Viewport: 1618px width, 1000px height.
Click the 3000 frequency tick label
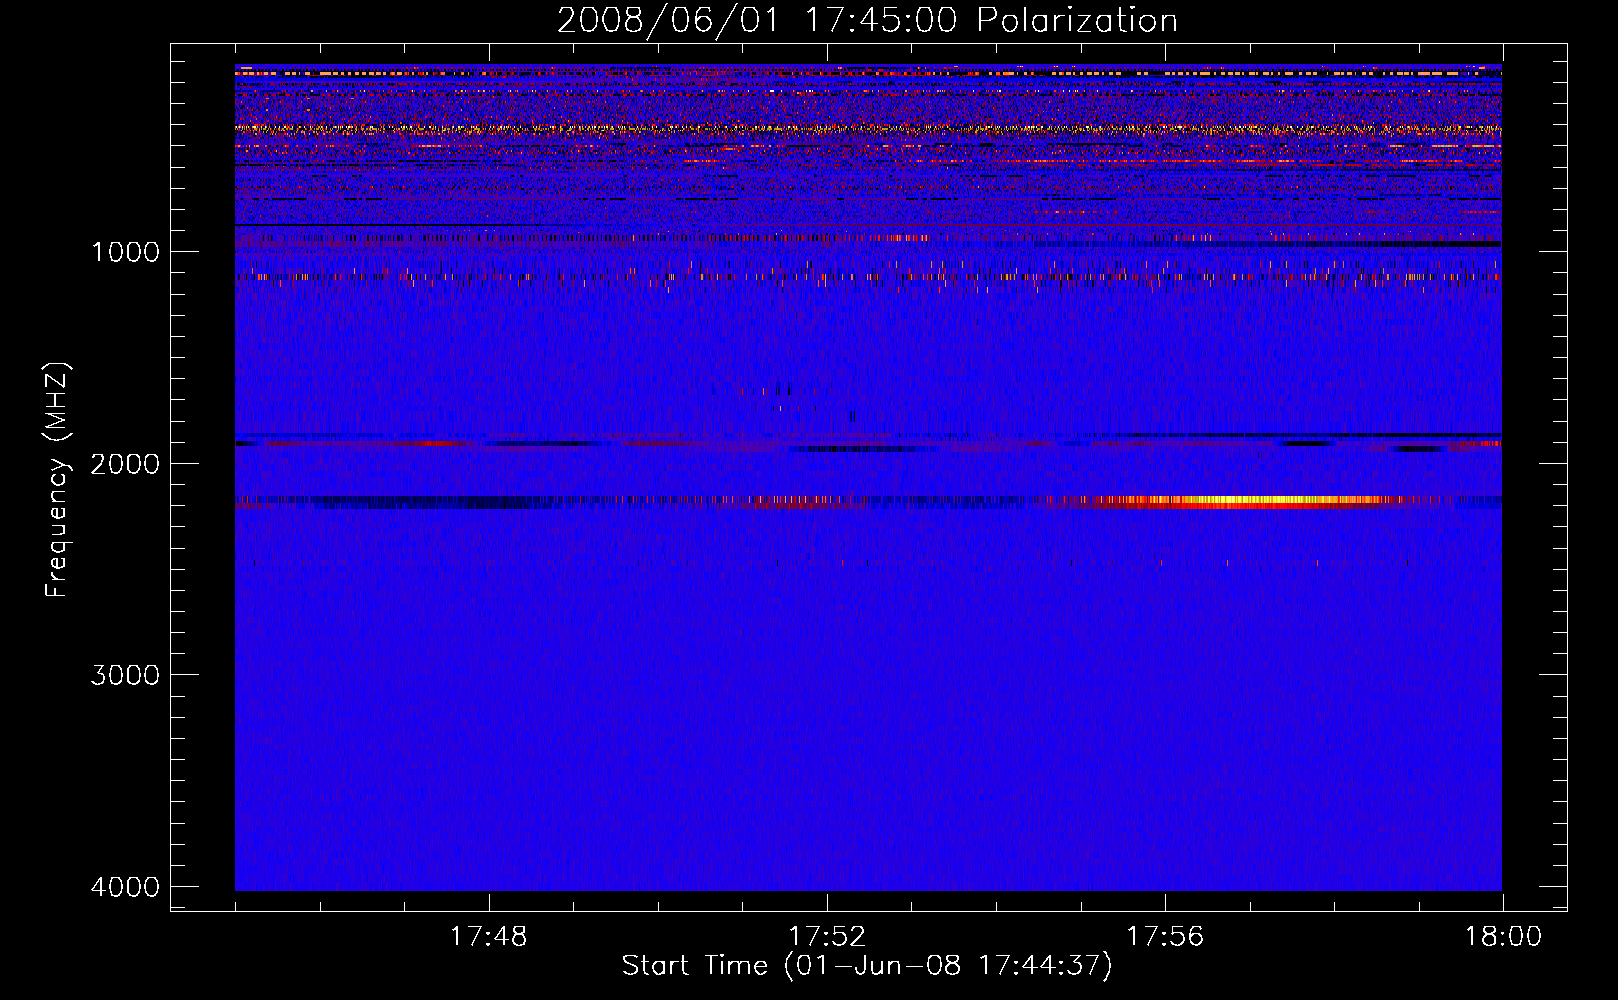tap(125, 675)
